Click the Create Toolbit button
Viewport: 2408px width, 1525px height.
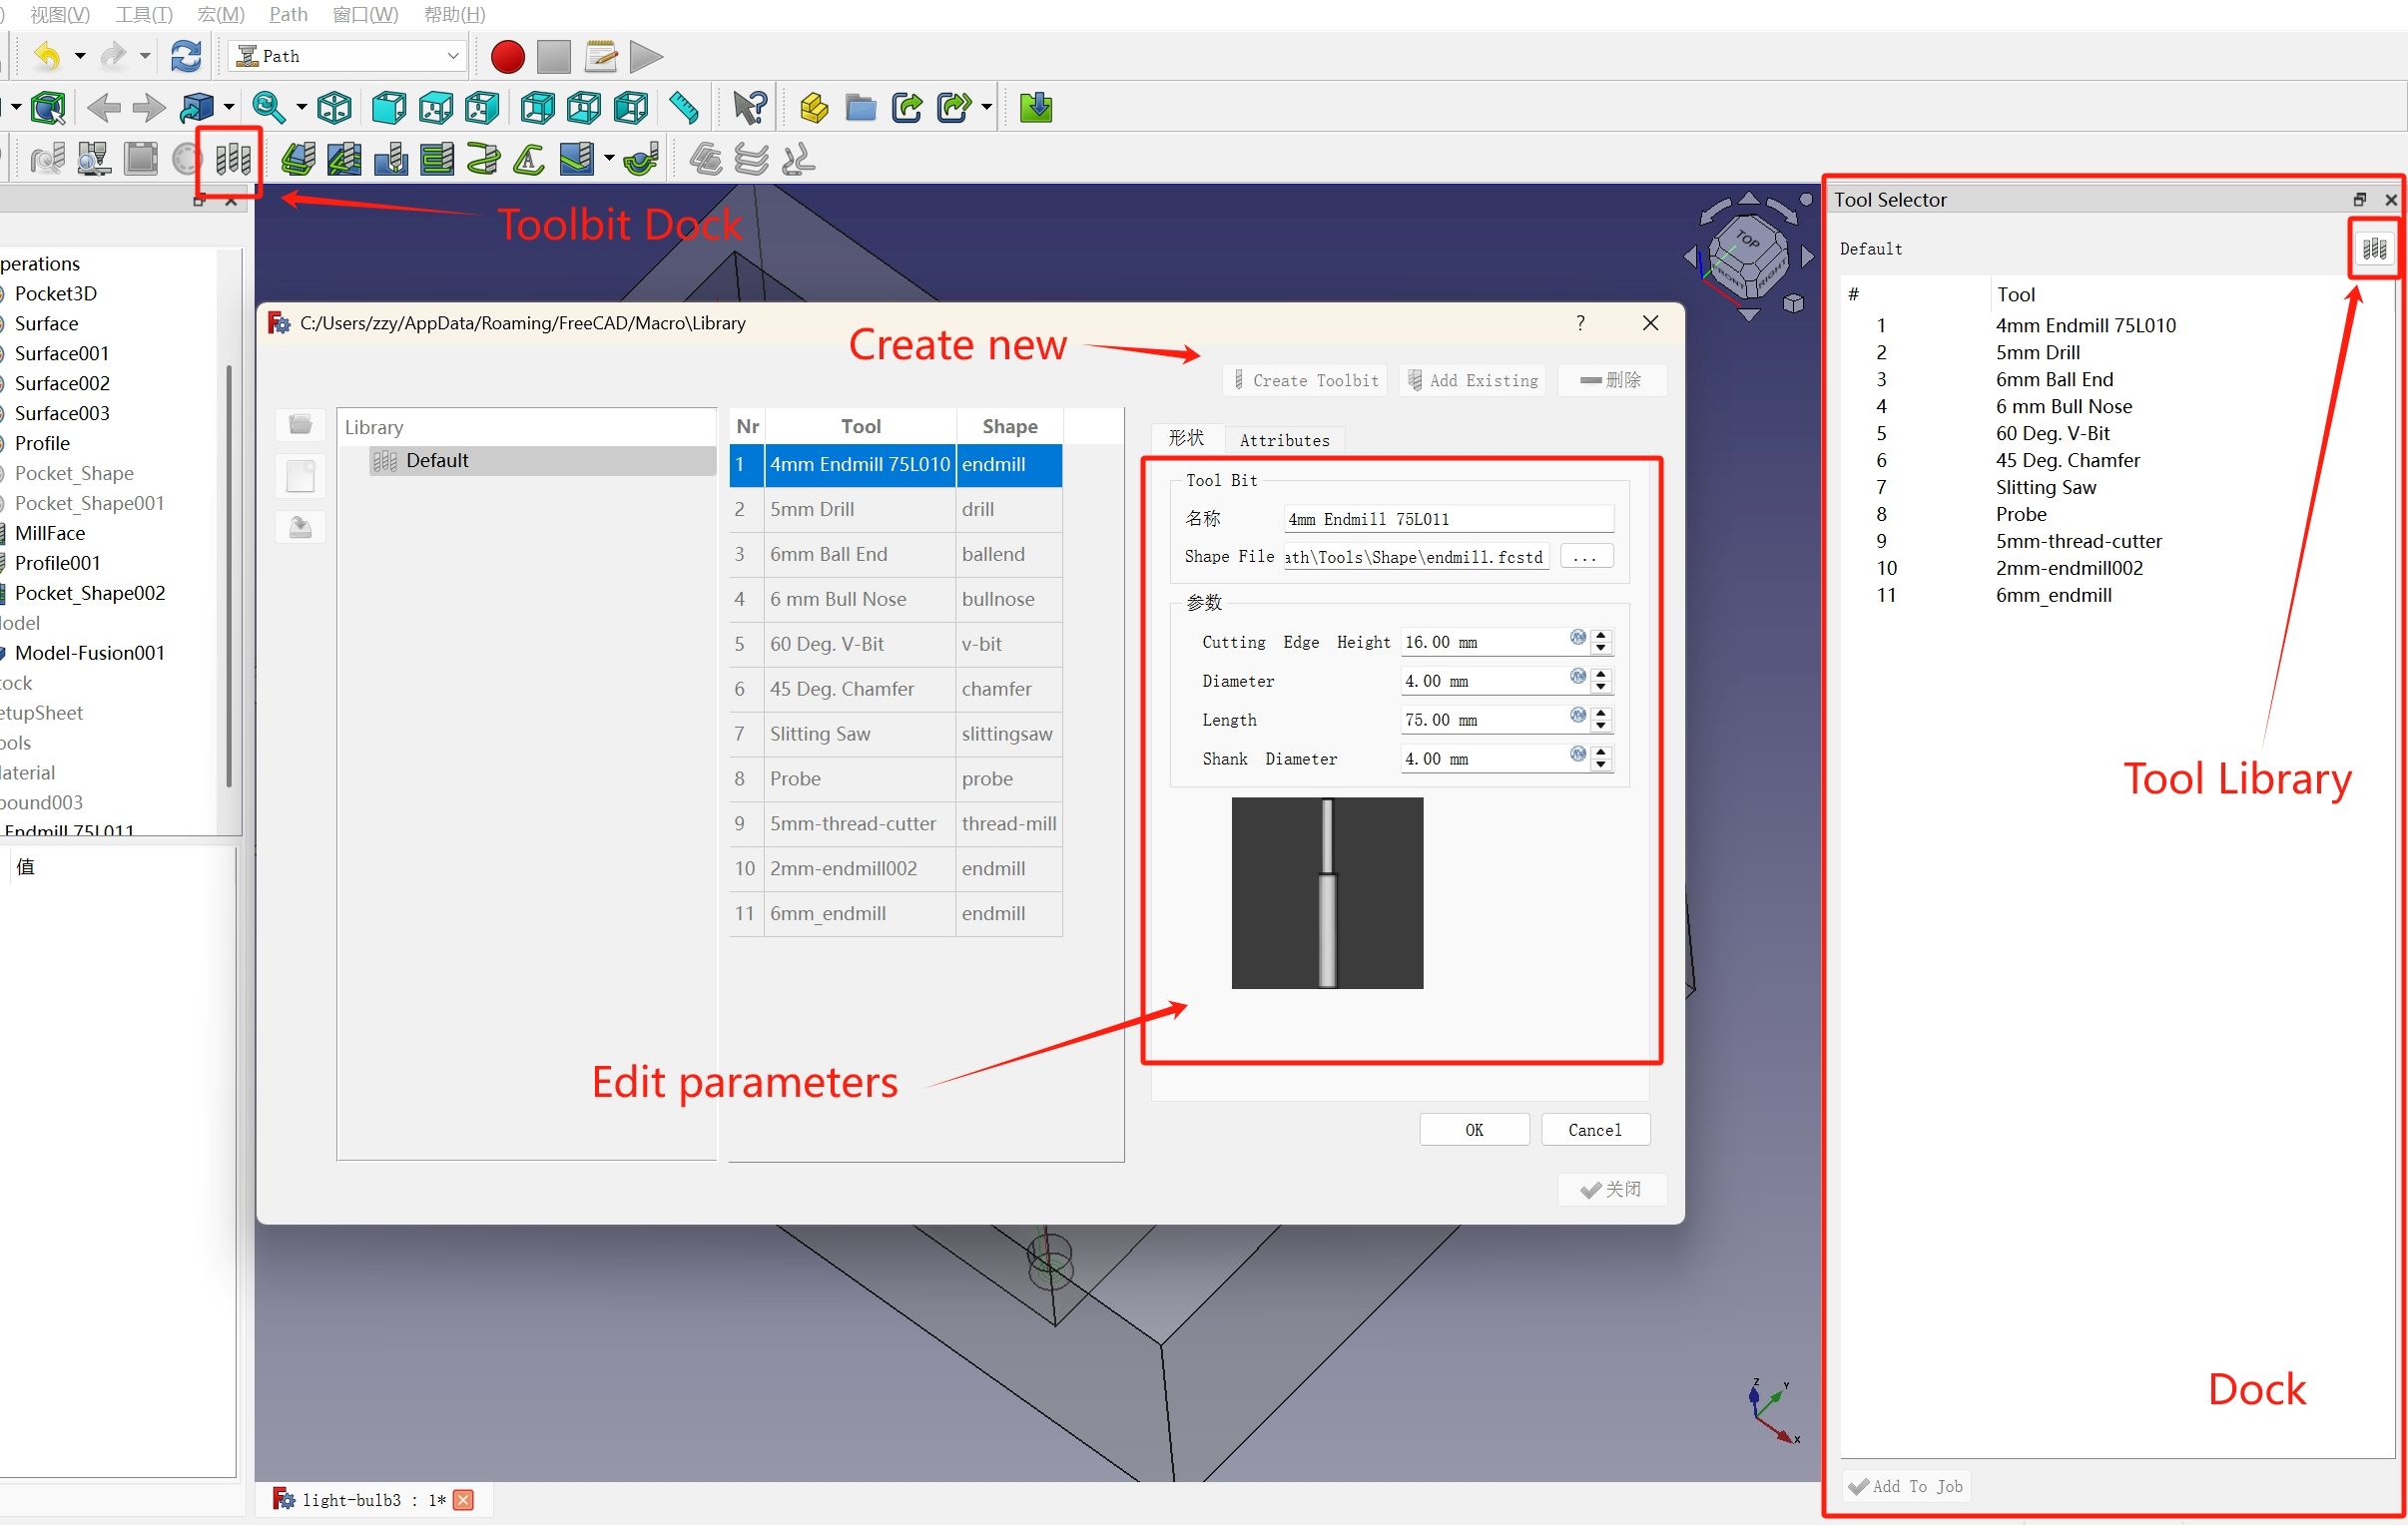(x=1305, y=380)
